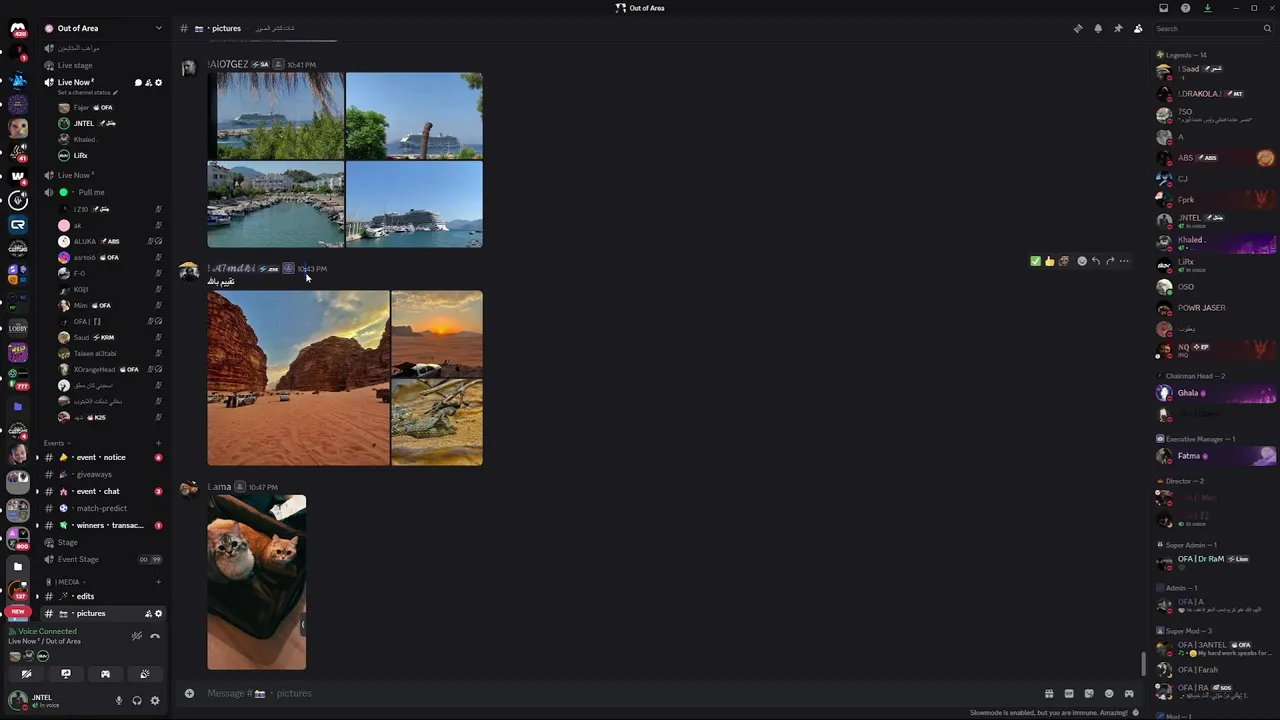Image resolution: width=1280 pixels, height=720 pixels.
Task: Open Discord direct messages home icon
Action: [x=18, y=30]
